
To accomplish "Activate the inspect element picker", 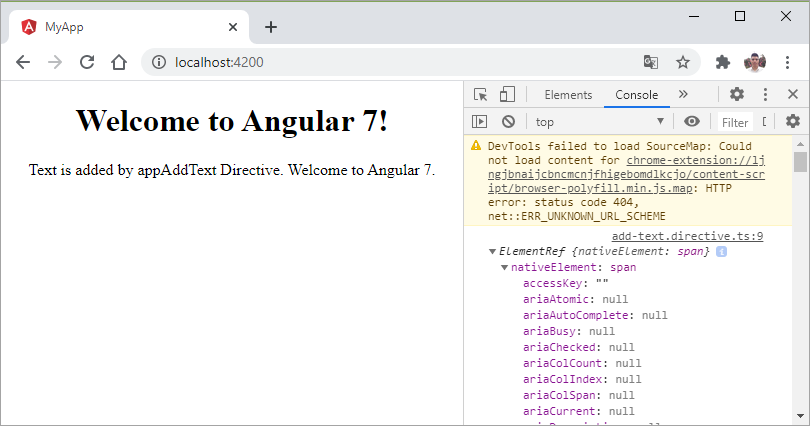I will 480,94.
